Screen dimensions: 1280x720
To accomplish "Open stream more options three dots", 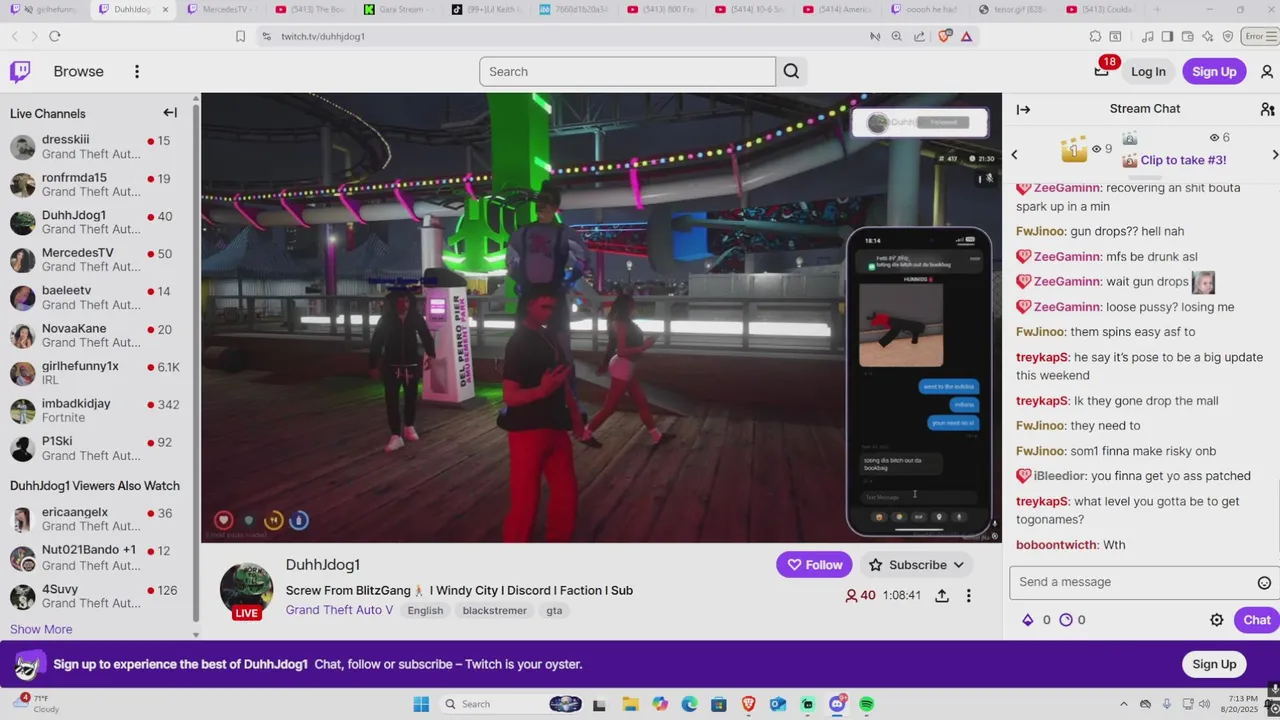I will 968,595.
